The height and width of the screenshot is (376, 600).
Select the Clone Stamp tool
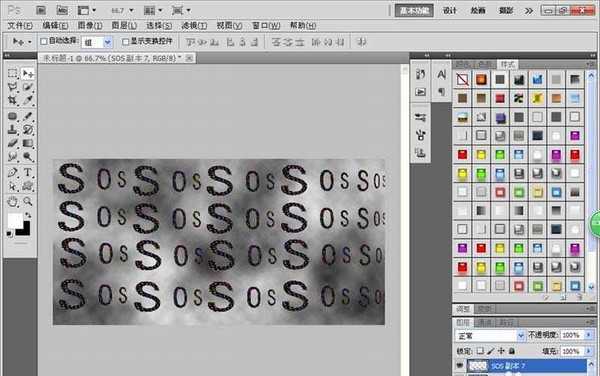pyautogui.click(x=12, y=130)
